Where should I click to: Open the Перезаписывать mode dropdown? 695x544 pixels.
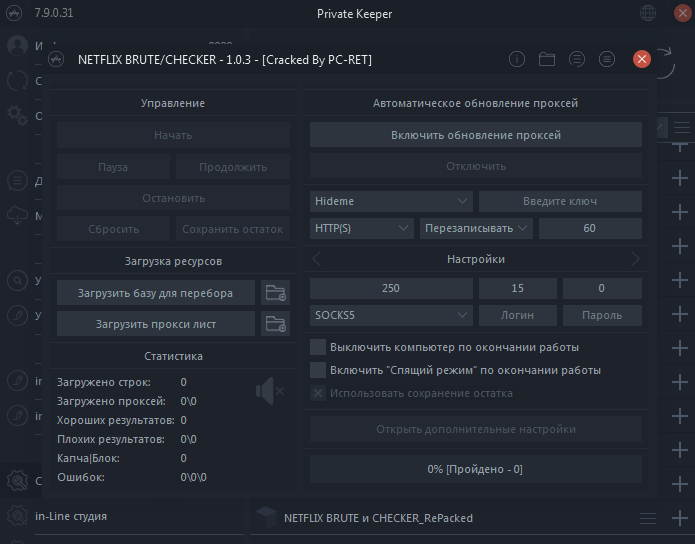[x=476, y=228]
